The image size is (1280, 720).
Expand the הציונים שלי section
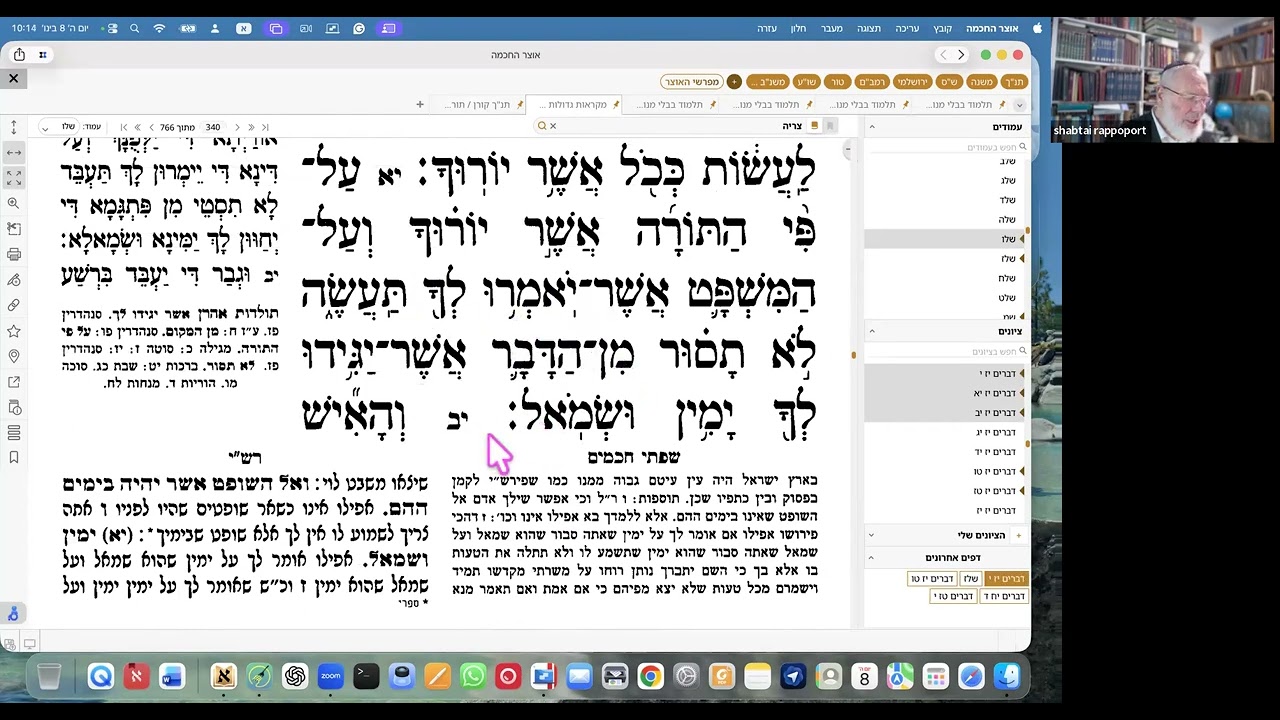pos(871,535)
